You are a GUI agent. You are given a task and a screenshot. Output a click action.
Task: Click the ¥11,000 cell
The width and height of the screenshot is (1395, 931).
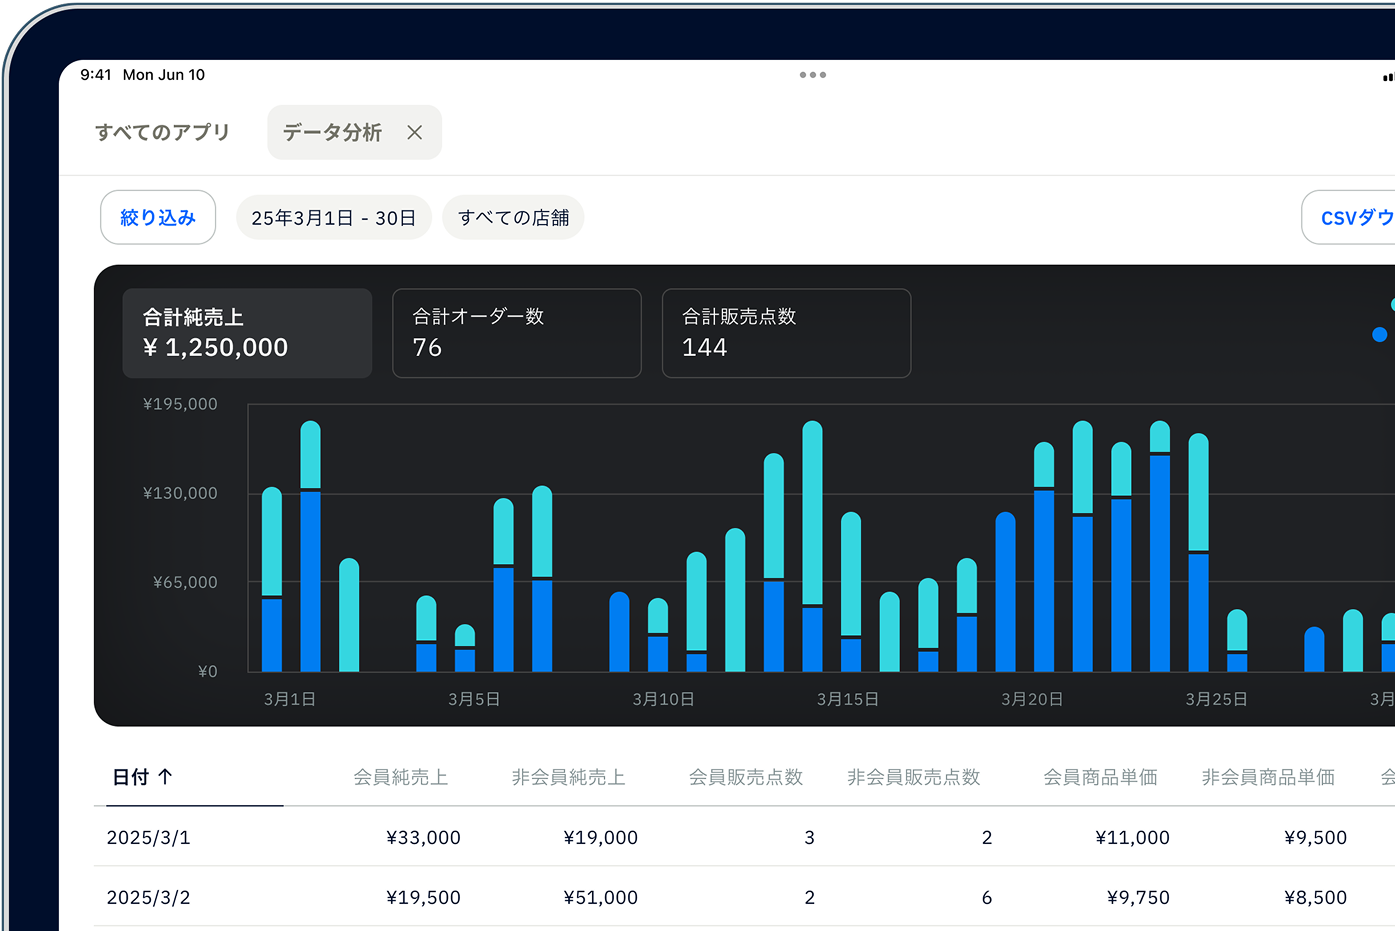pyautogui.click(x=1132, y=837)
